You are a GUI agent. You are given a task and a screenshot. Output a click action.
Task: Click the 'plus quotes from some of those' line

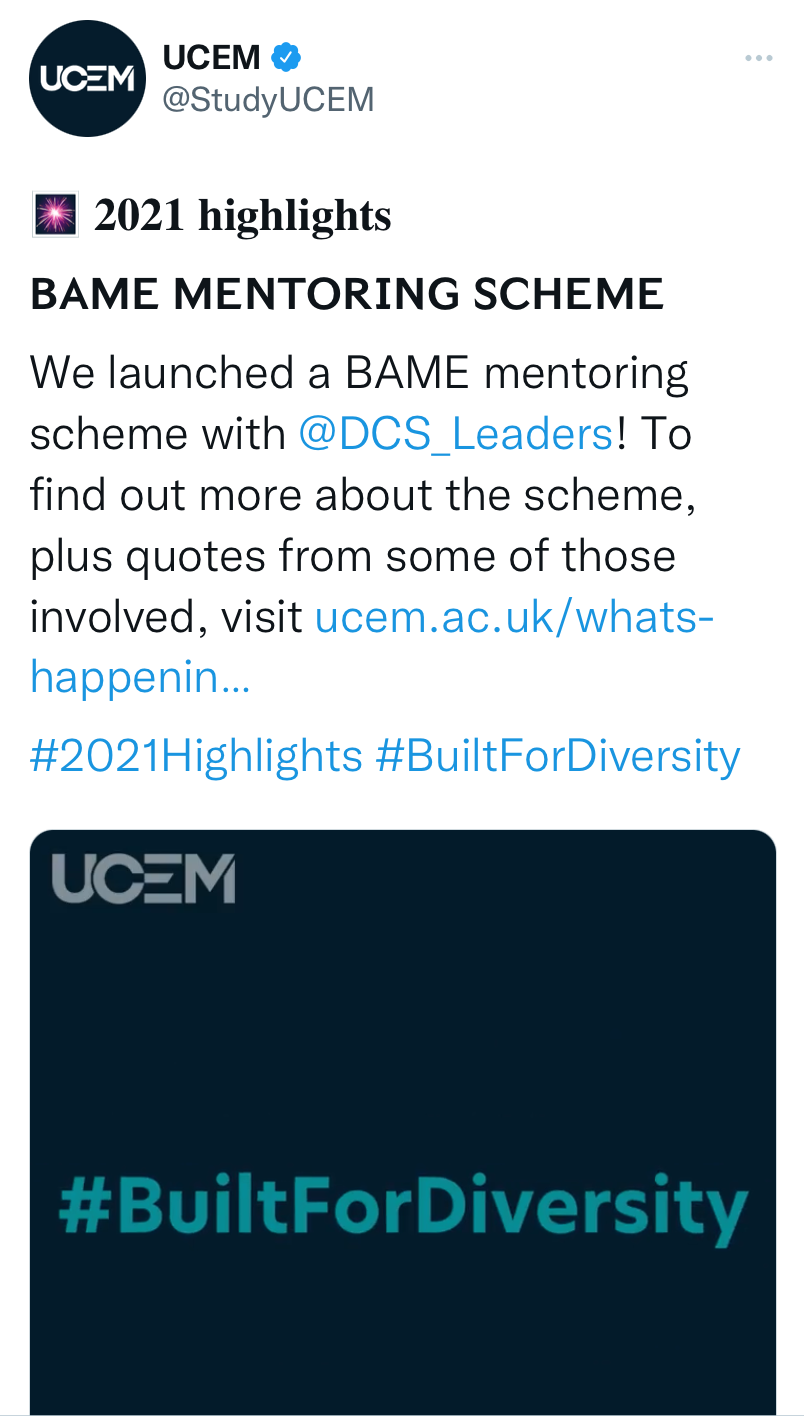click(x=353, y=556)
